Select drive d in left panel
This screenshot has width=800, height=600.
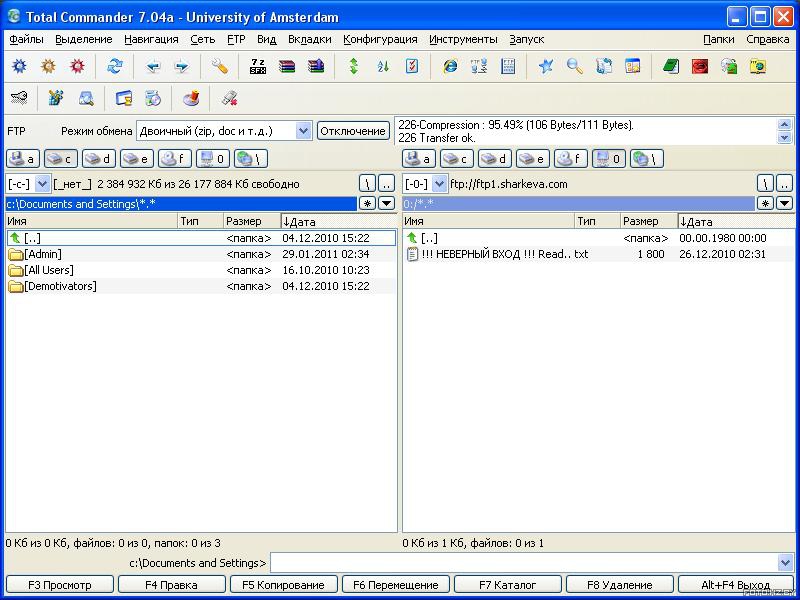pyautogui.click(x=99, y=159)
